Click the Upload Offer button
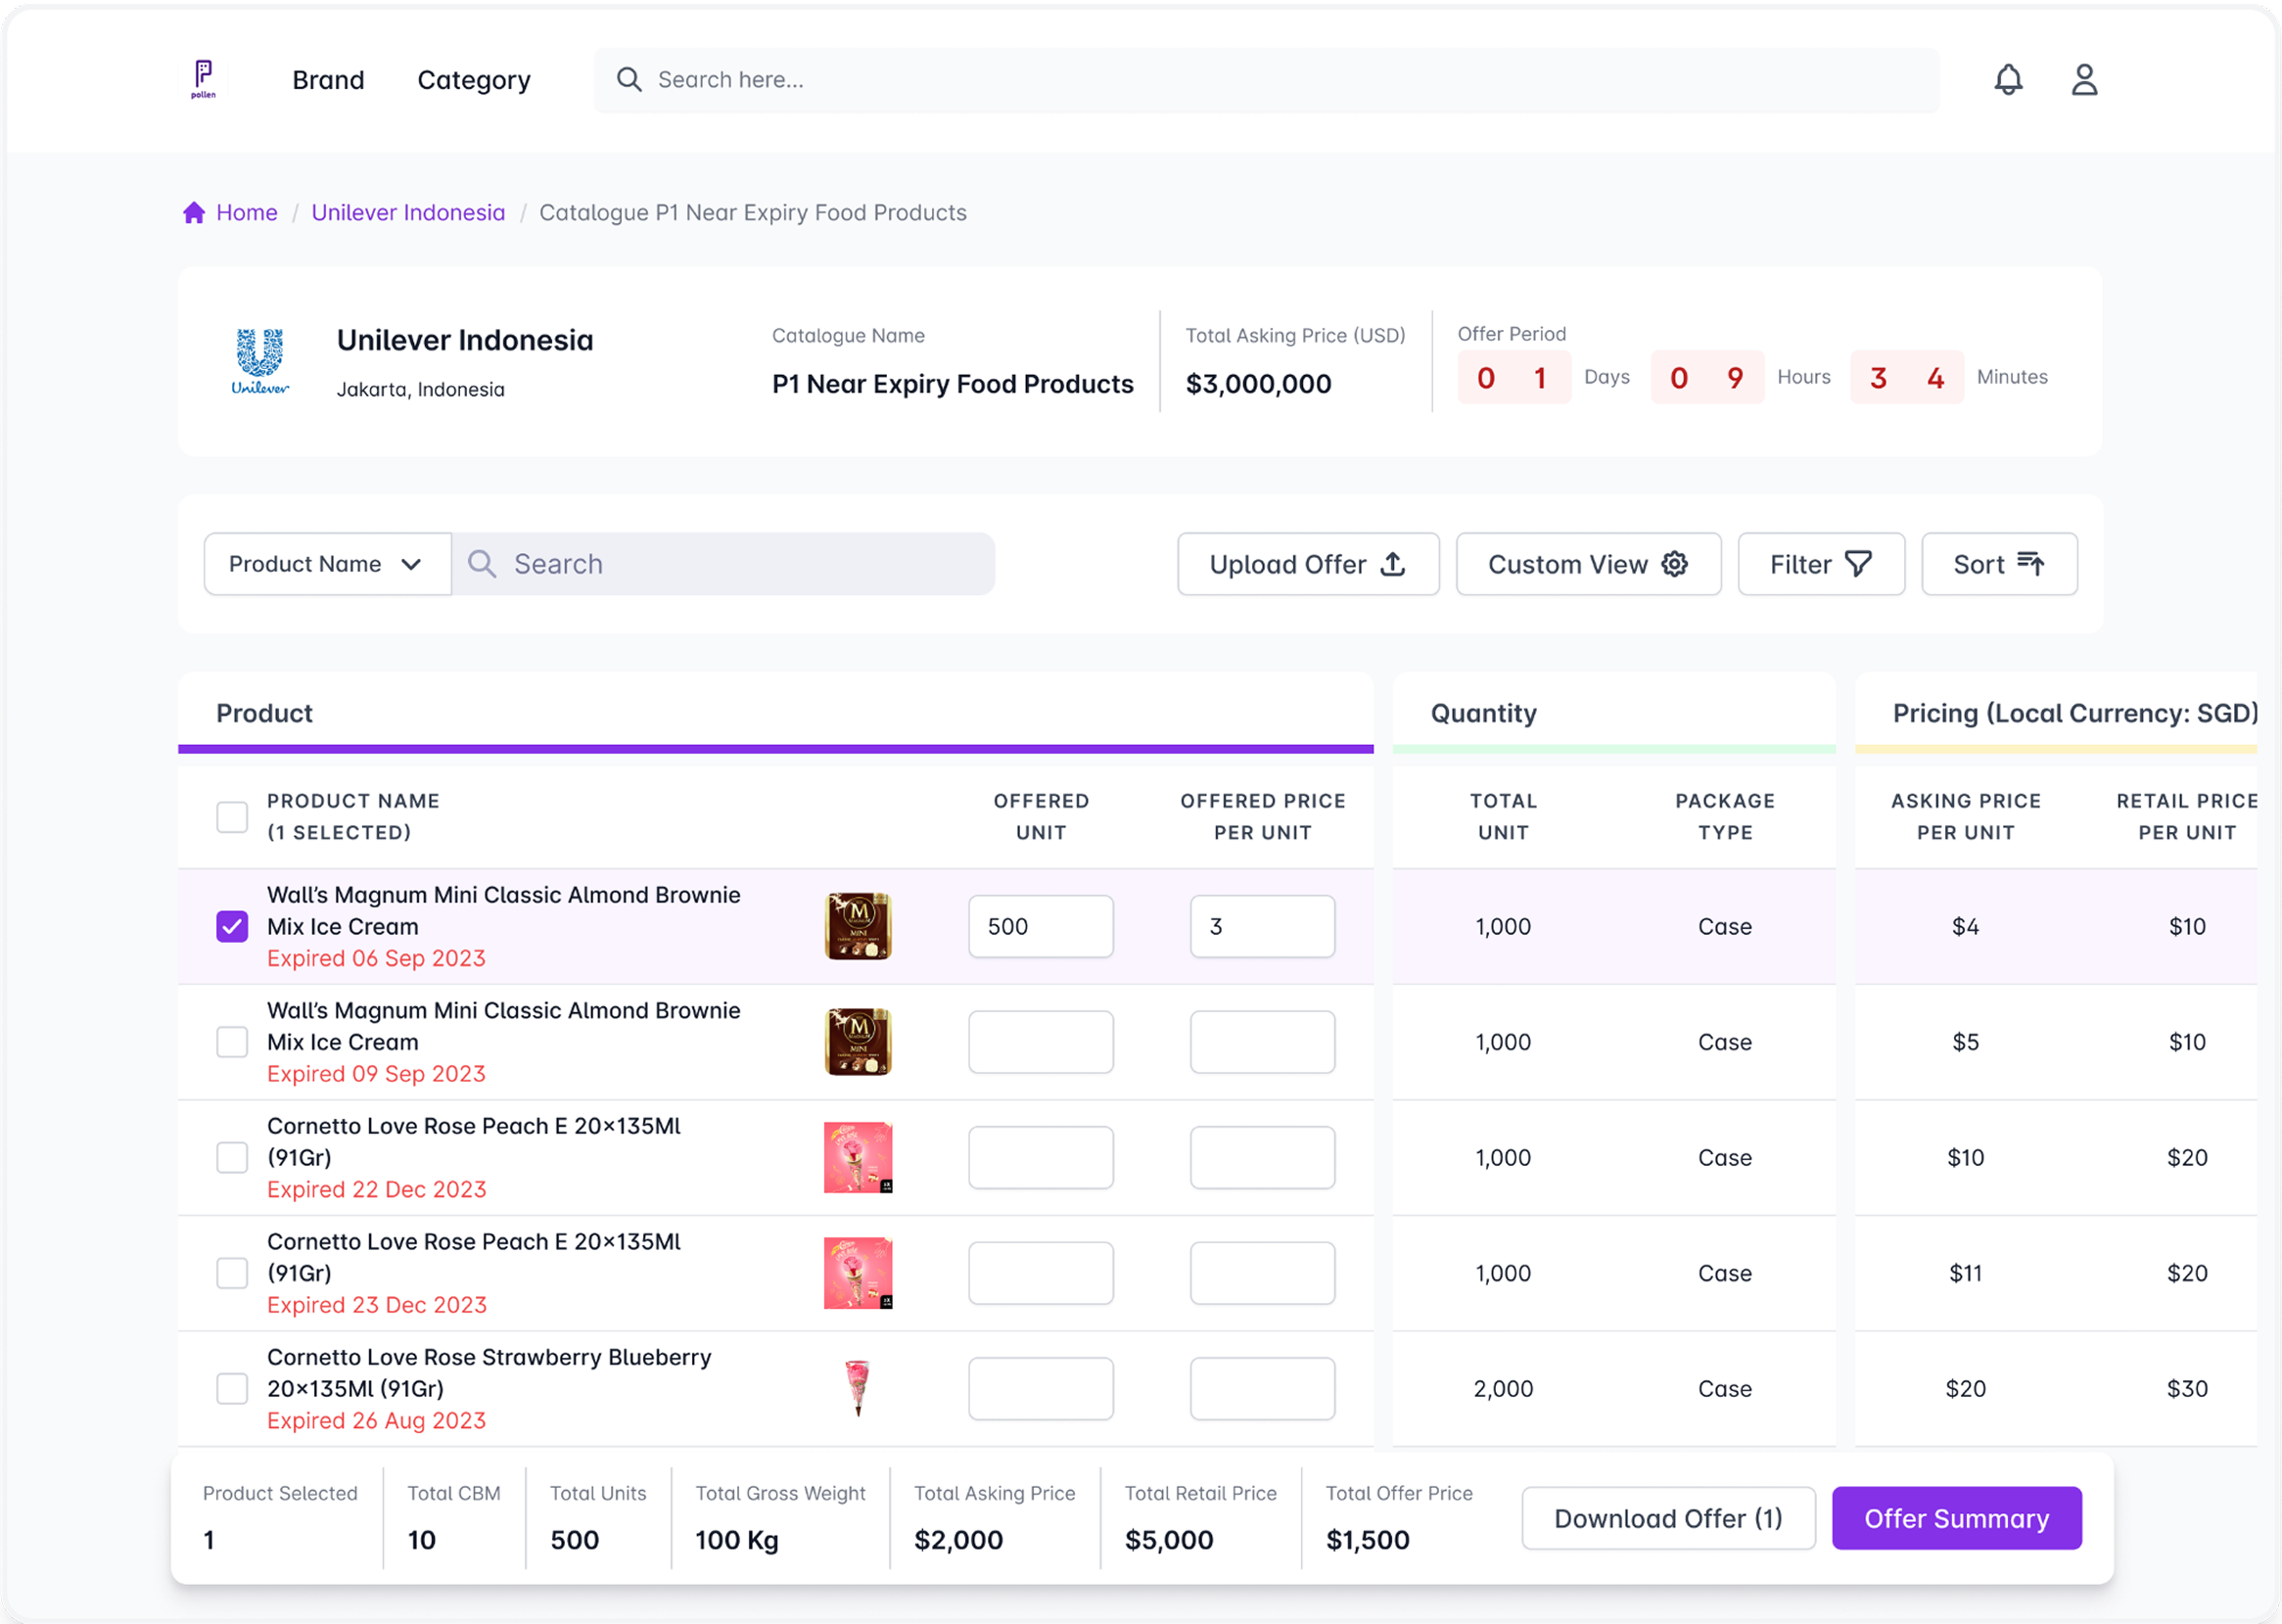The height and width of the screenshot is (1624, 2282). point(1308,564)
